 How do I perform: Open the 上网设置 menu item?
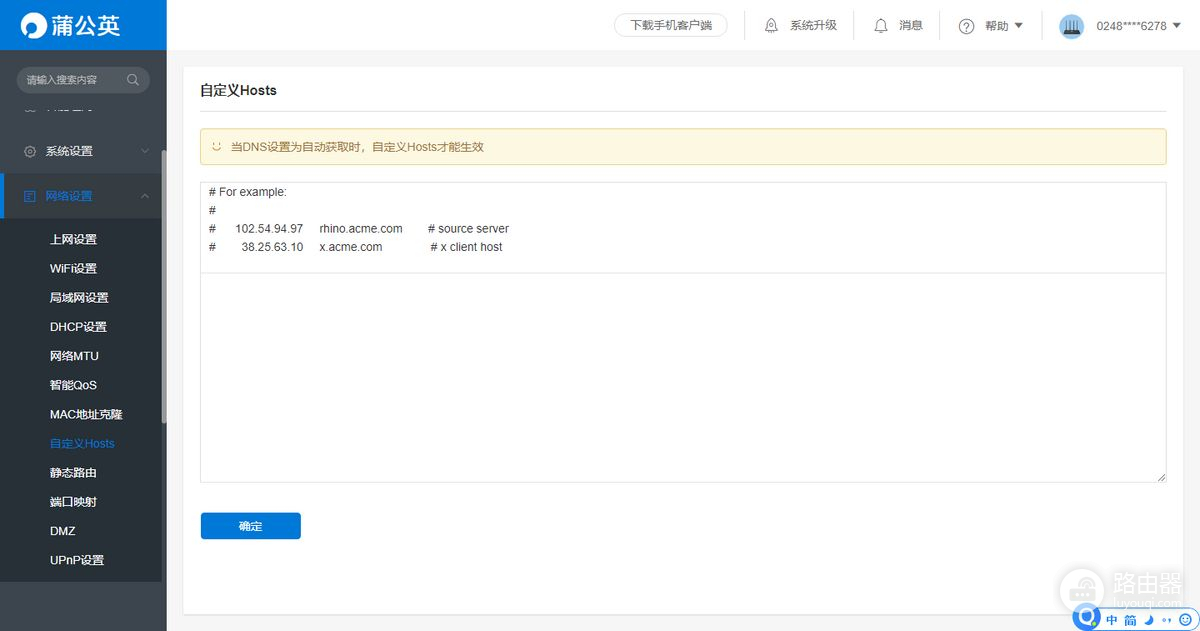[73, 239]
